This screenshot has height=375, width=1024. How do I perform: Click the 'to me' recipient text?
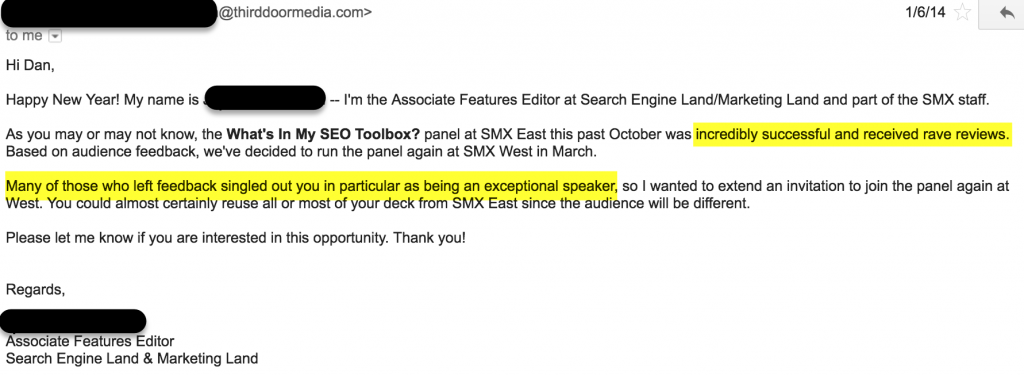pos(24,36)
